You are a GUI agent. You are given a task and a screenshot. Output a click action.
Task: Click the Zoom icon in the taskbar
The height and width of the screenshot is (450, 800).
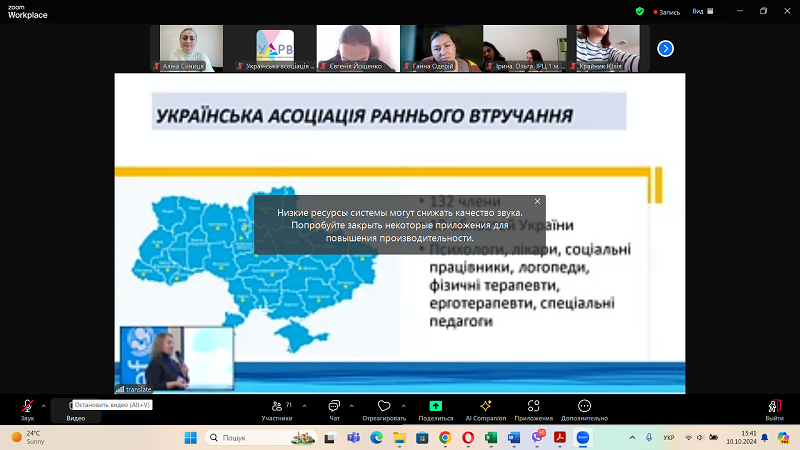click(x=583, y=438)
